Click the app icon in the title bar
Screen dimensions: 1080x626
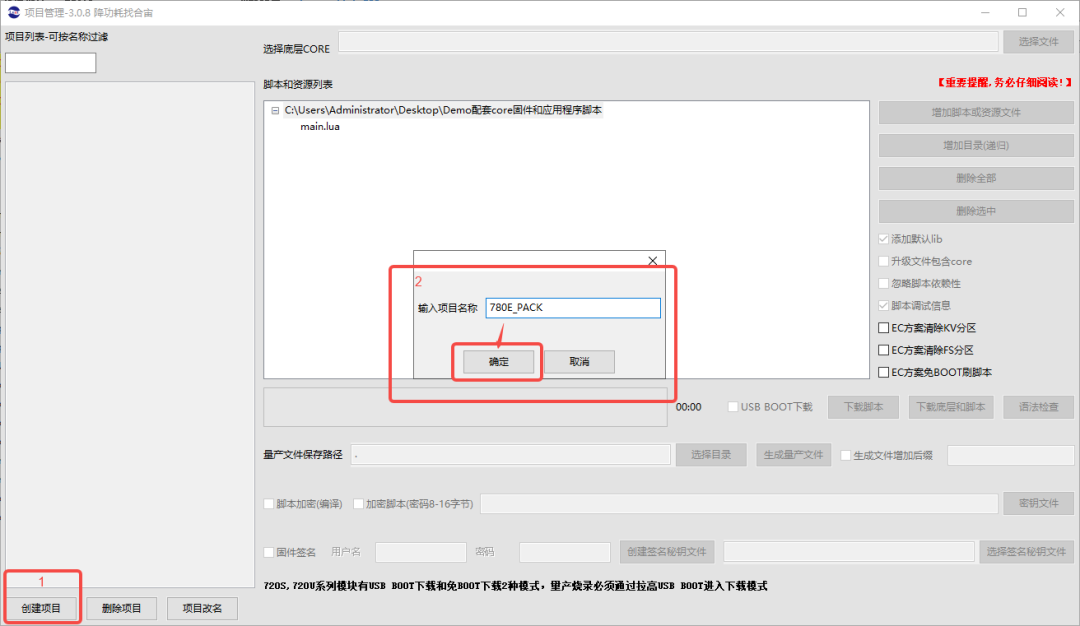pos(13,12)
